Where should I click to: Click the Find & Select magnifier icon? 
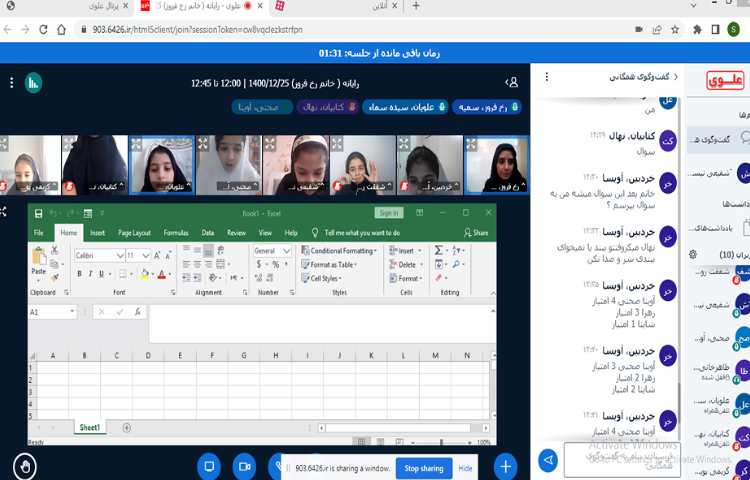click(457, 264)
